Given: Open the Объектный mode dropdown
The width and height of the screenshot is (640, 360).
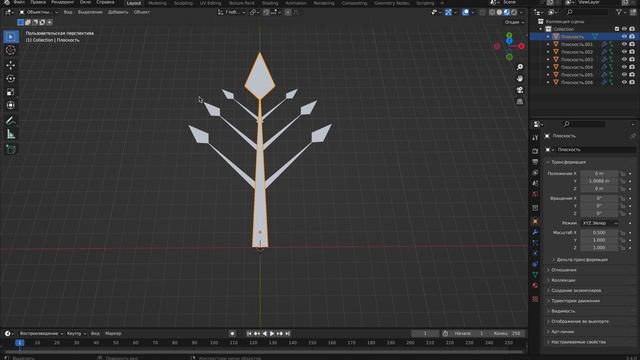Looking at the screenshot, I should (x=39, y=12).
